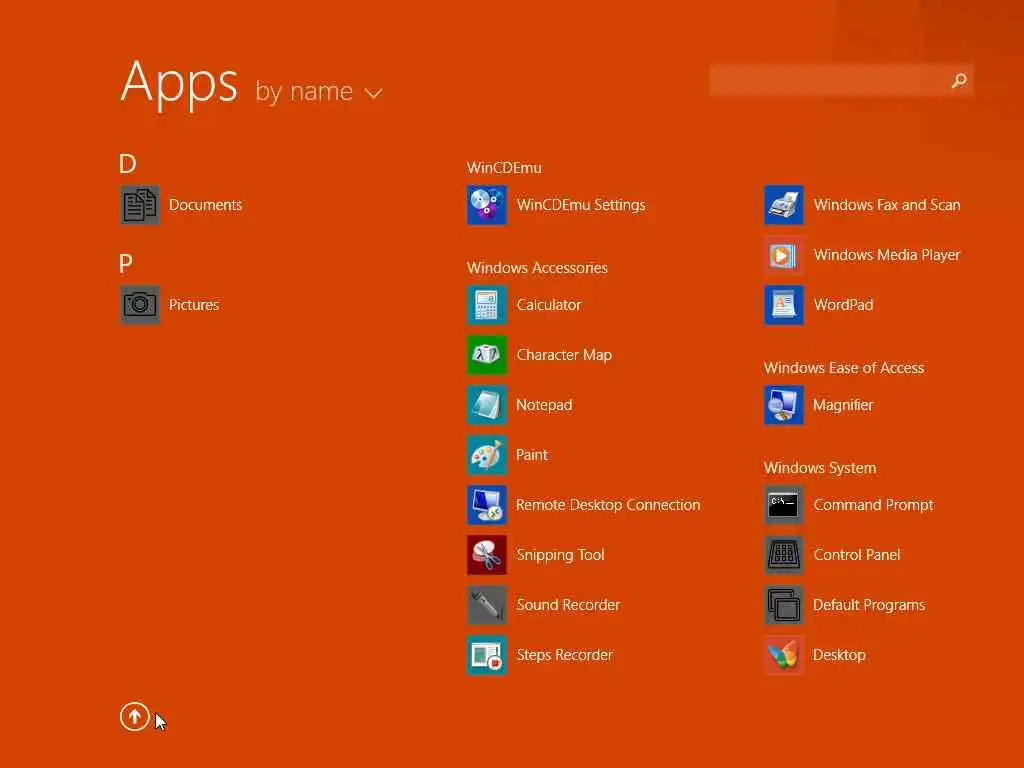Image resolution: width=1024 pixels, height=768 pixels.
Task: Click the 'Steps Recorder' label
Action: coord(564,655)
